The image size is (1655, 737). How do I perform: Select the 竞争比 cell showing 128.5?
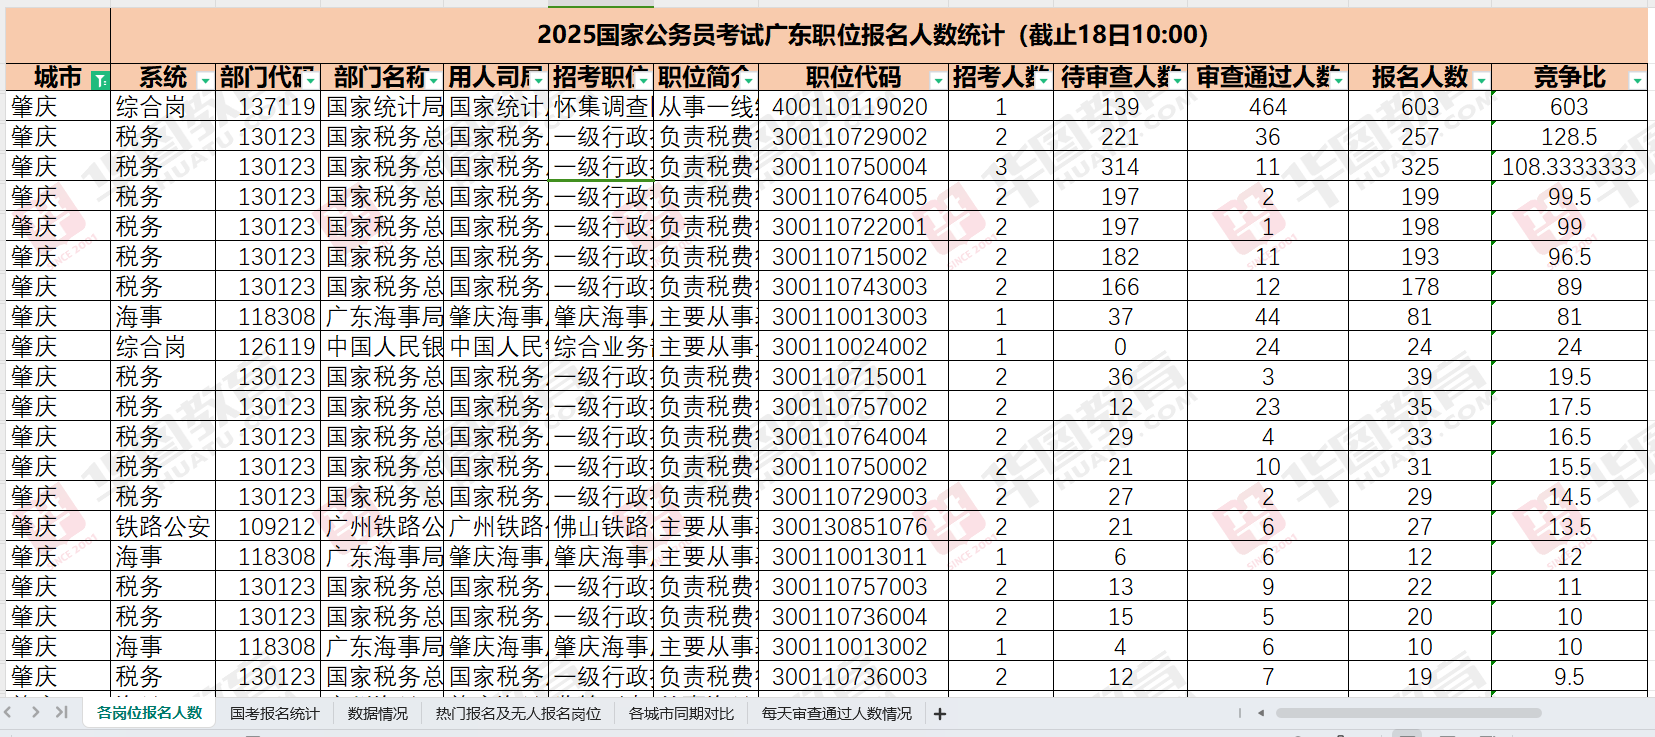point(1569,137)
